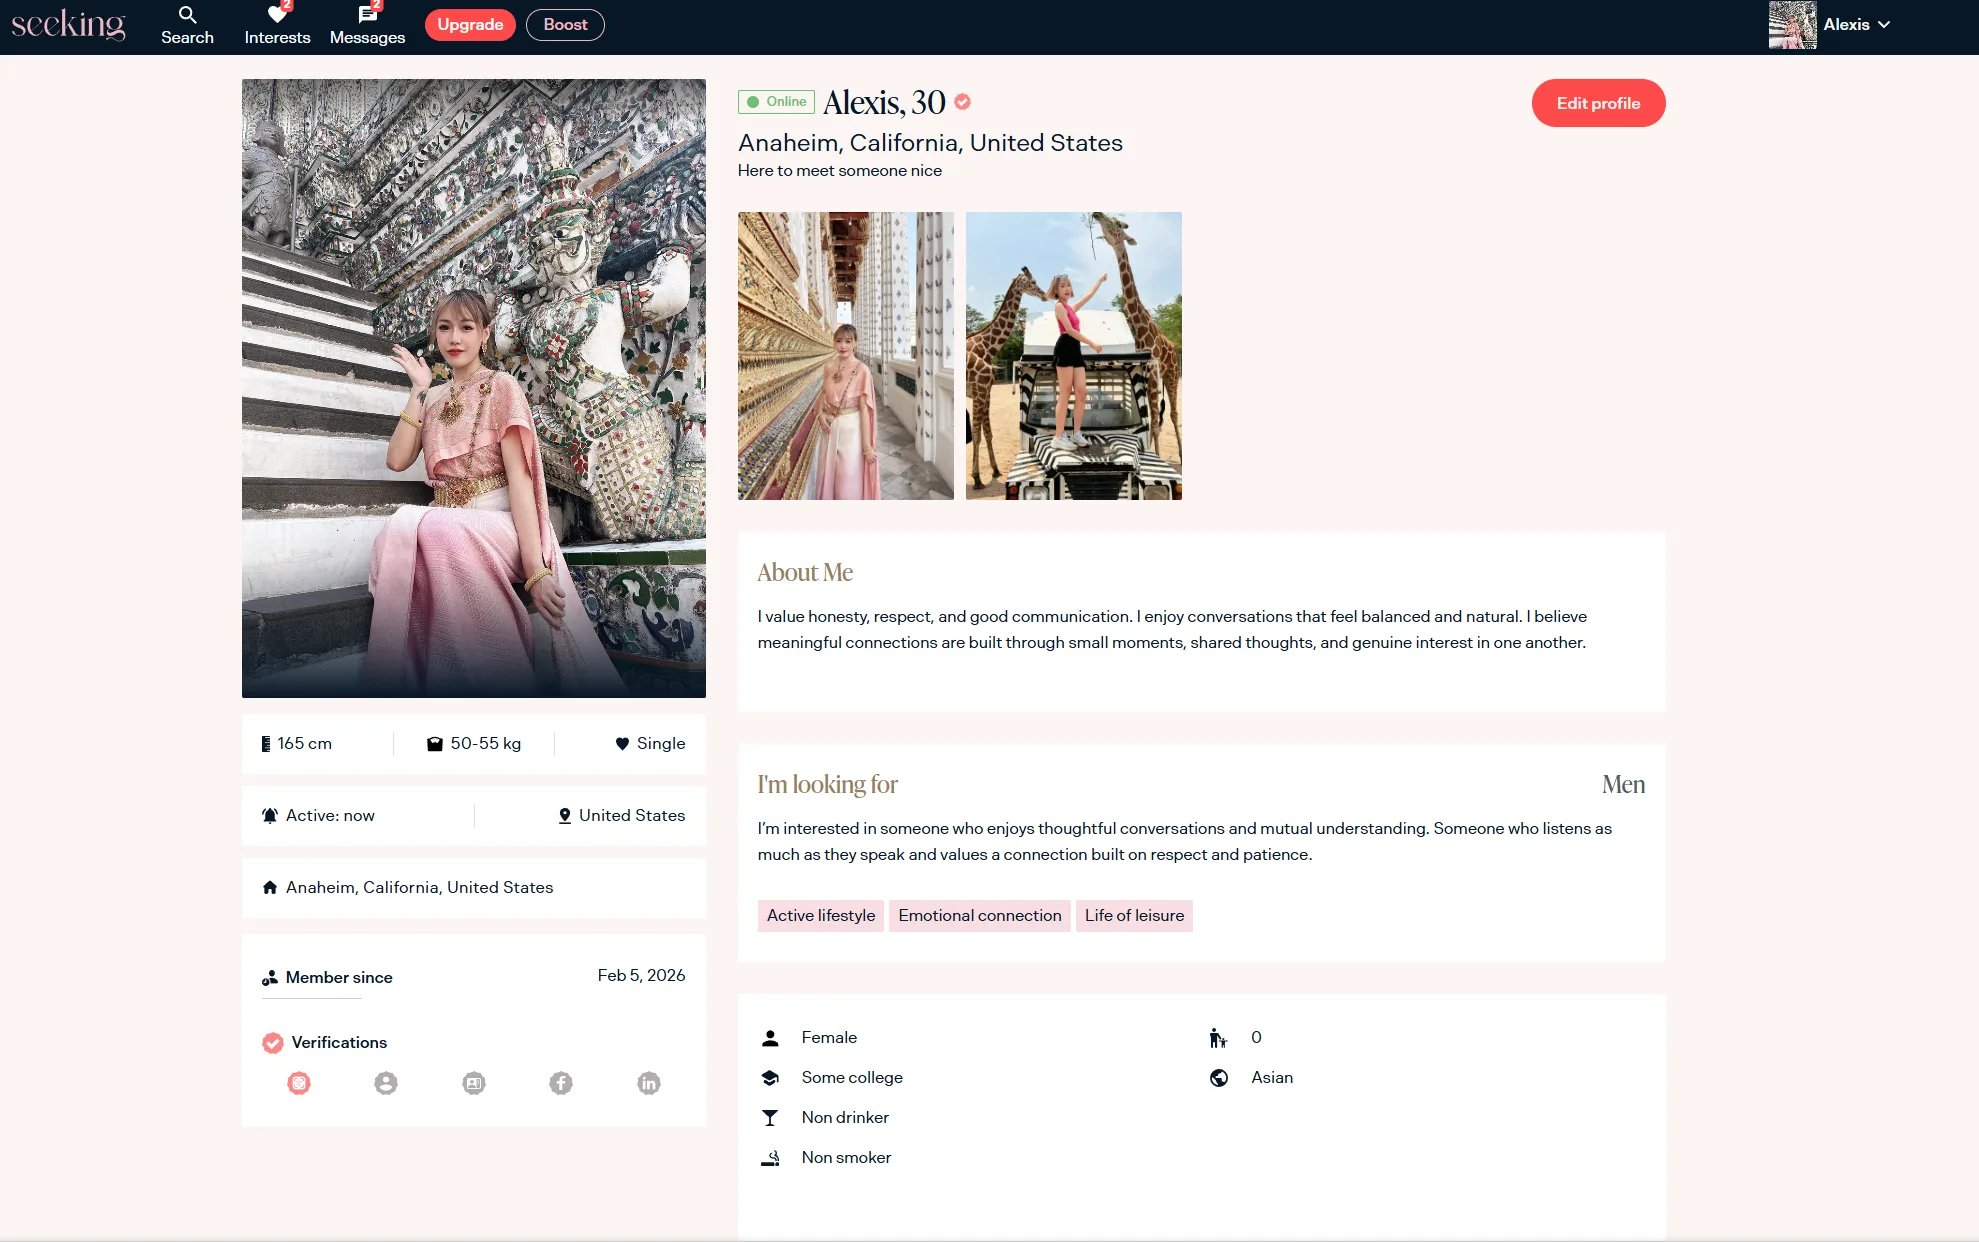The width and height of the screenshot is (1979, 1242).
Task: Click the profile person verification icon
Action: pyautogui.click(x=386, y=1083)
